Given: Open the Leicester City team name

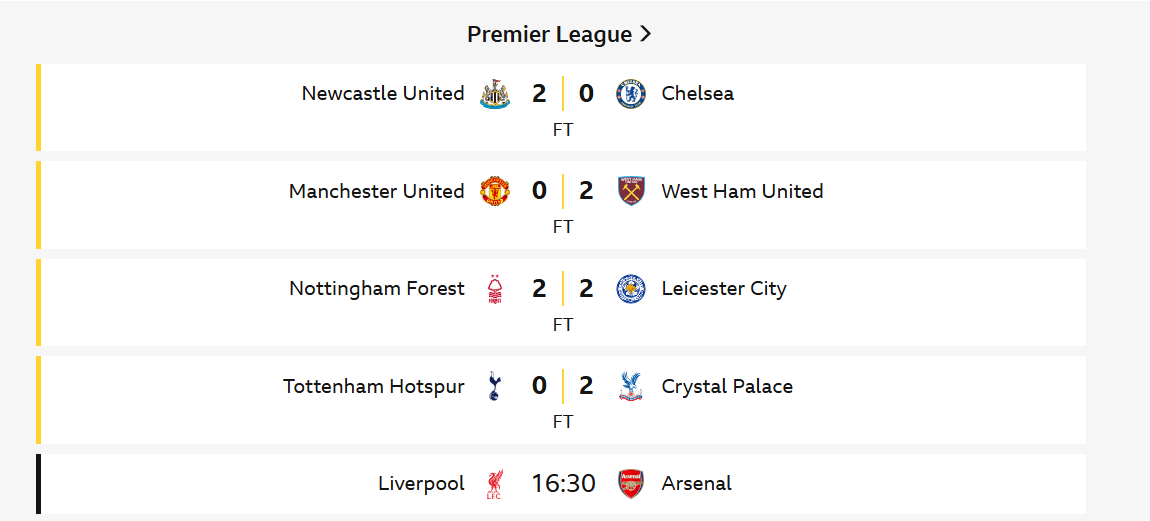Looking at the screenshot, I should click(724, 289).
